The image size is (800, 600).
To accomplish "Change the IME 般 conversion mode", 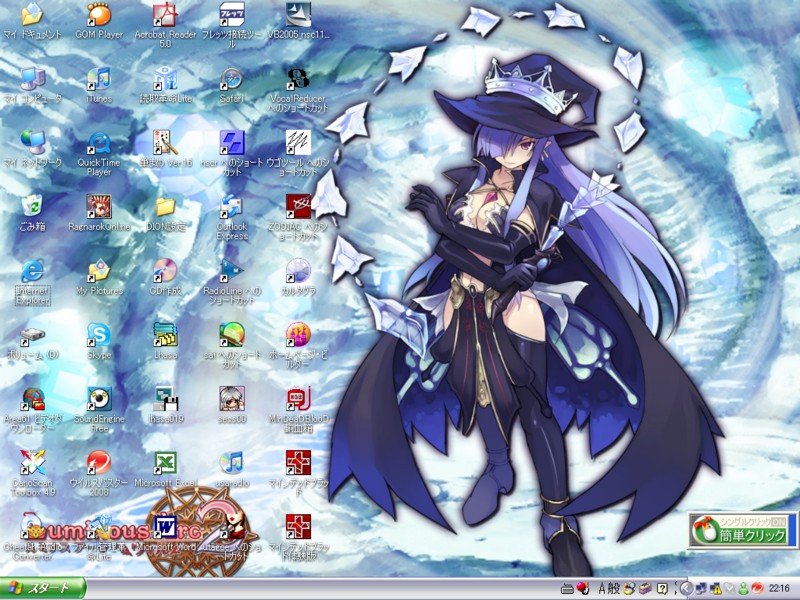I will (x=614, y=589).
